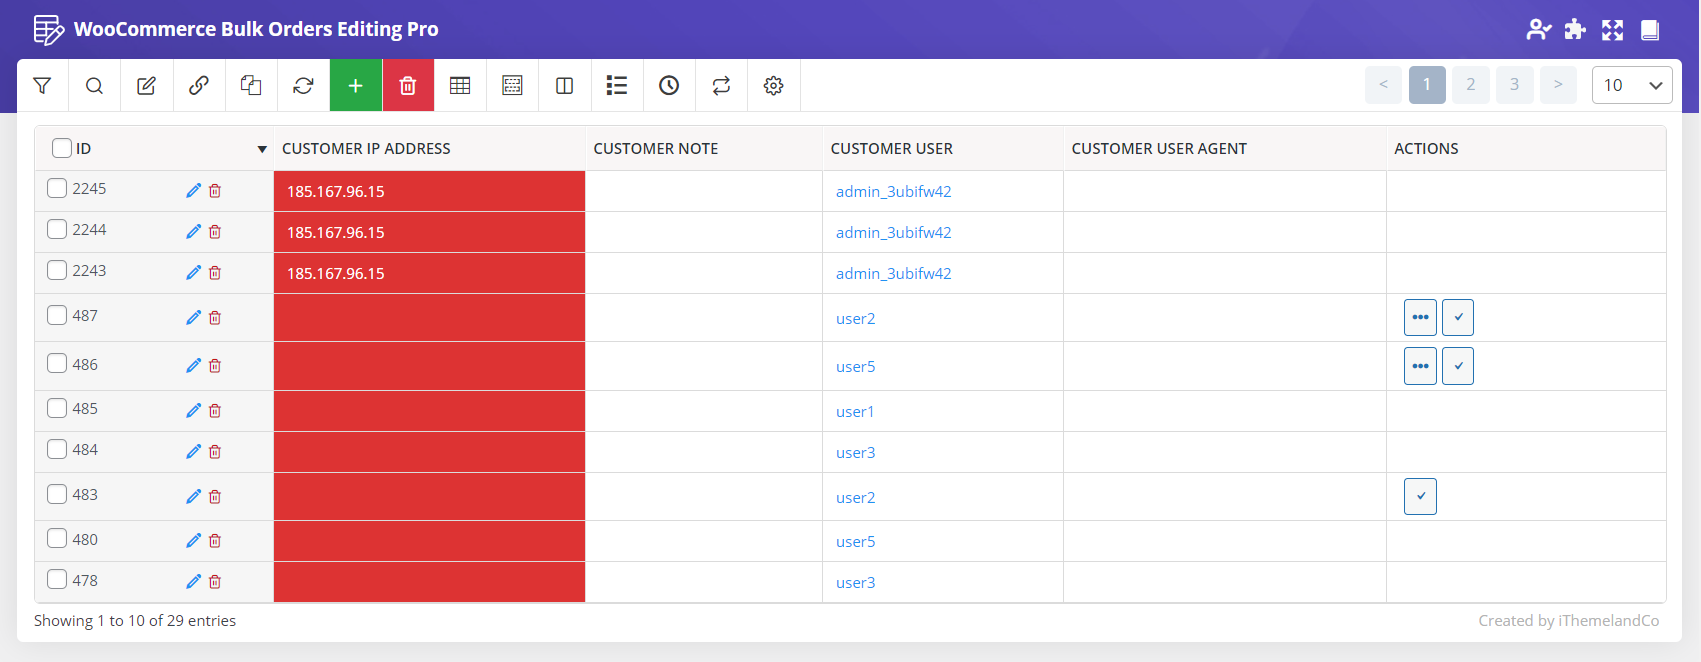This screenshot has height=662, width=1701.
Task: Tick the select-all checkbox beside ID
Action: coord(62,148)
